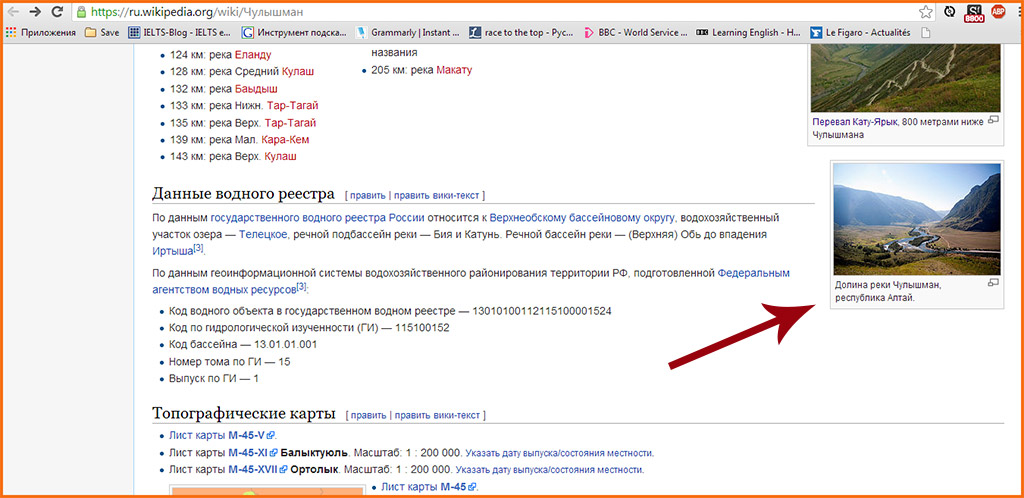Viewport: 1024px width, 498px height.
Task: Open the Le Figaro Actualités bookmark
Action: click(862, 32)
